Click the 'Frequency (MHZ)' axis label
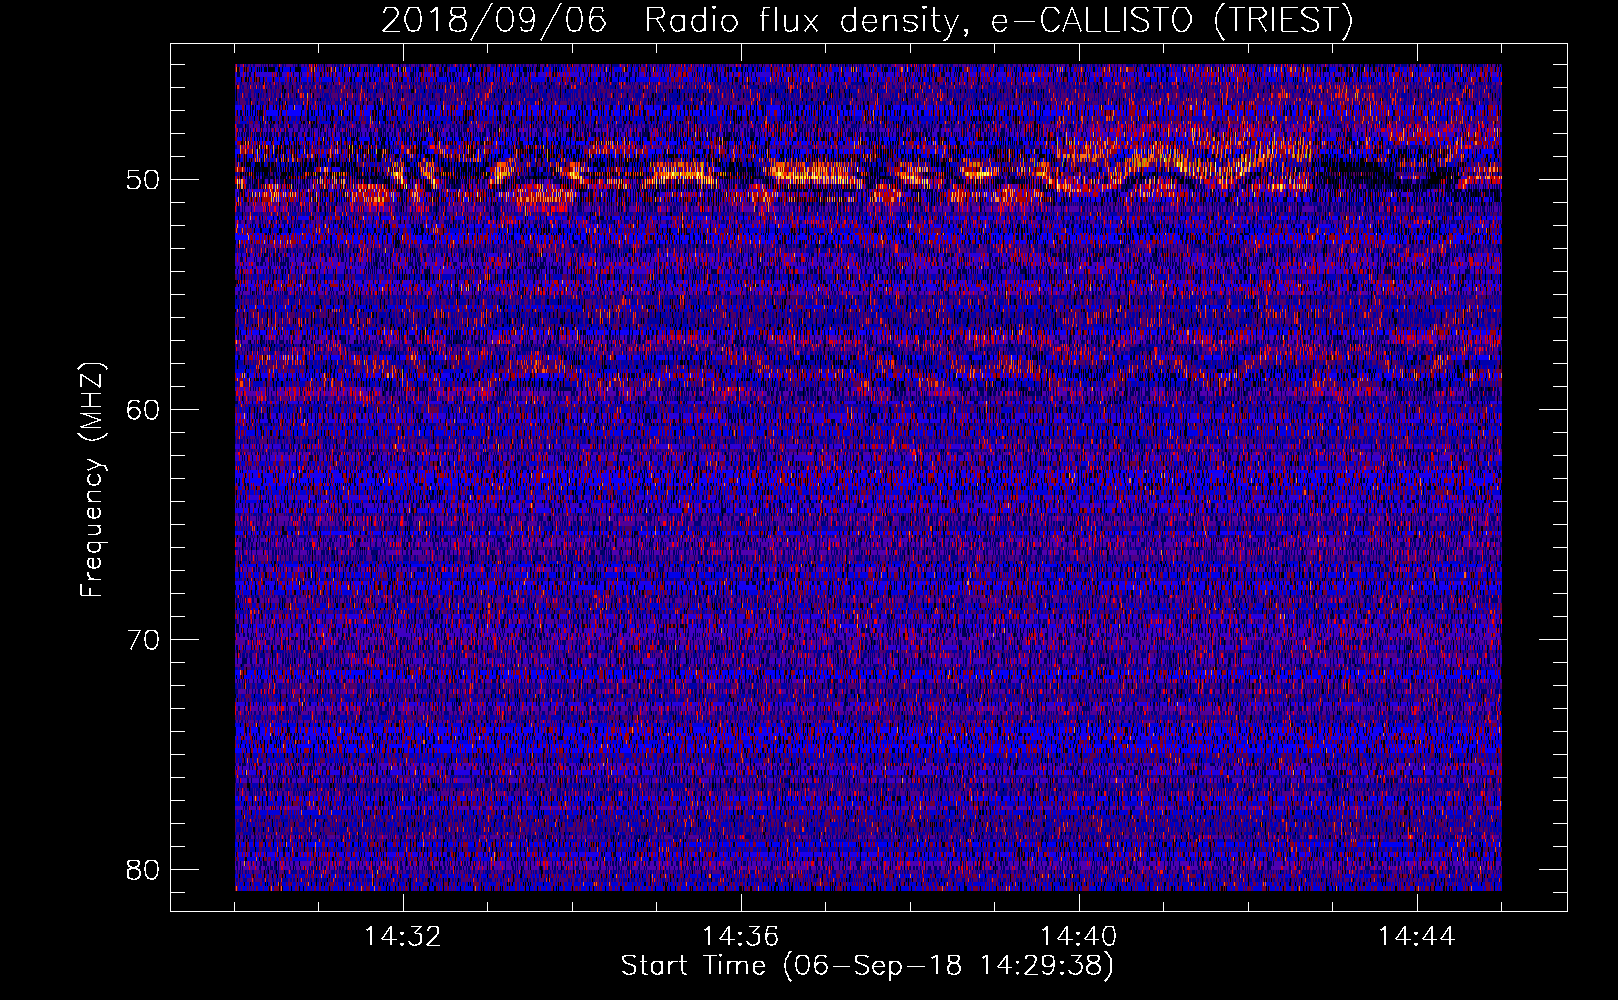 [x=92, y=480]
